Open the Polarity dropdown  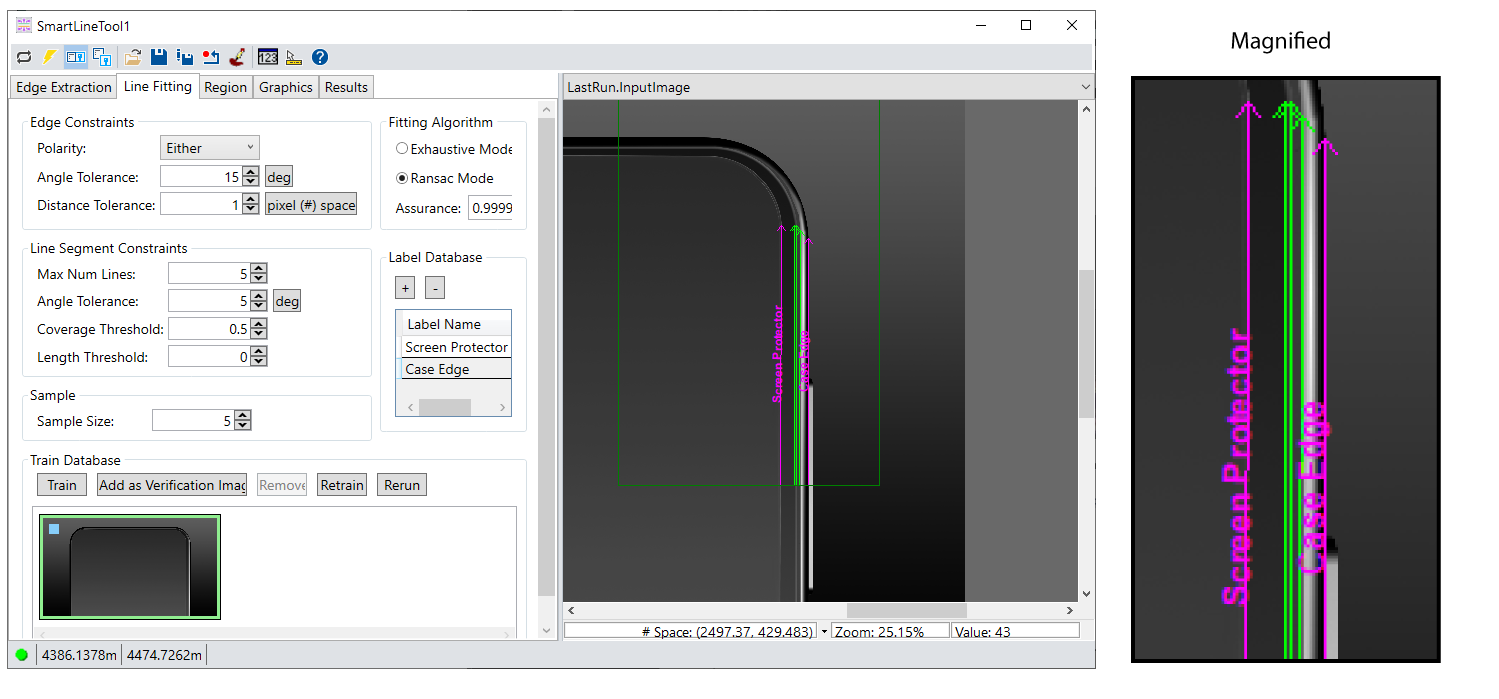click(209, 148)
